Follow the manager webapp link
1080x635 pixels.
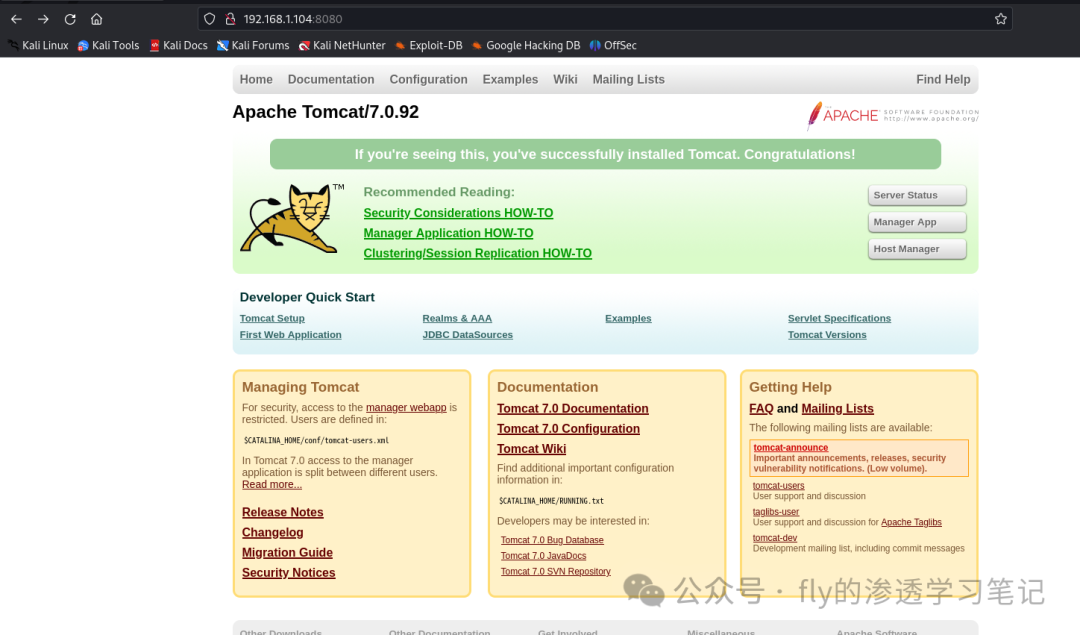coord(406,408)
